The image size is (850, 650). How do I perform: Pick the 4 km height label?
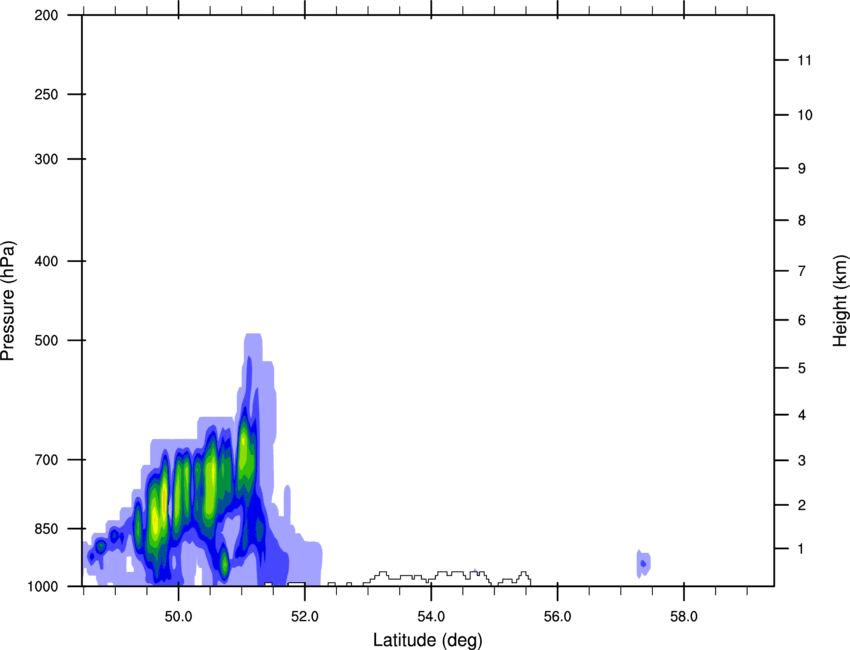coord(802,415)
